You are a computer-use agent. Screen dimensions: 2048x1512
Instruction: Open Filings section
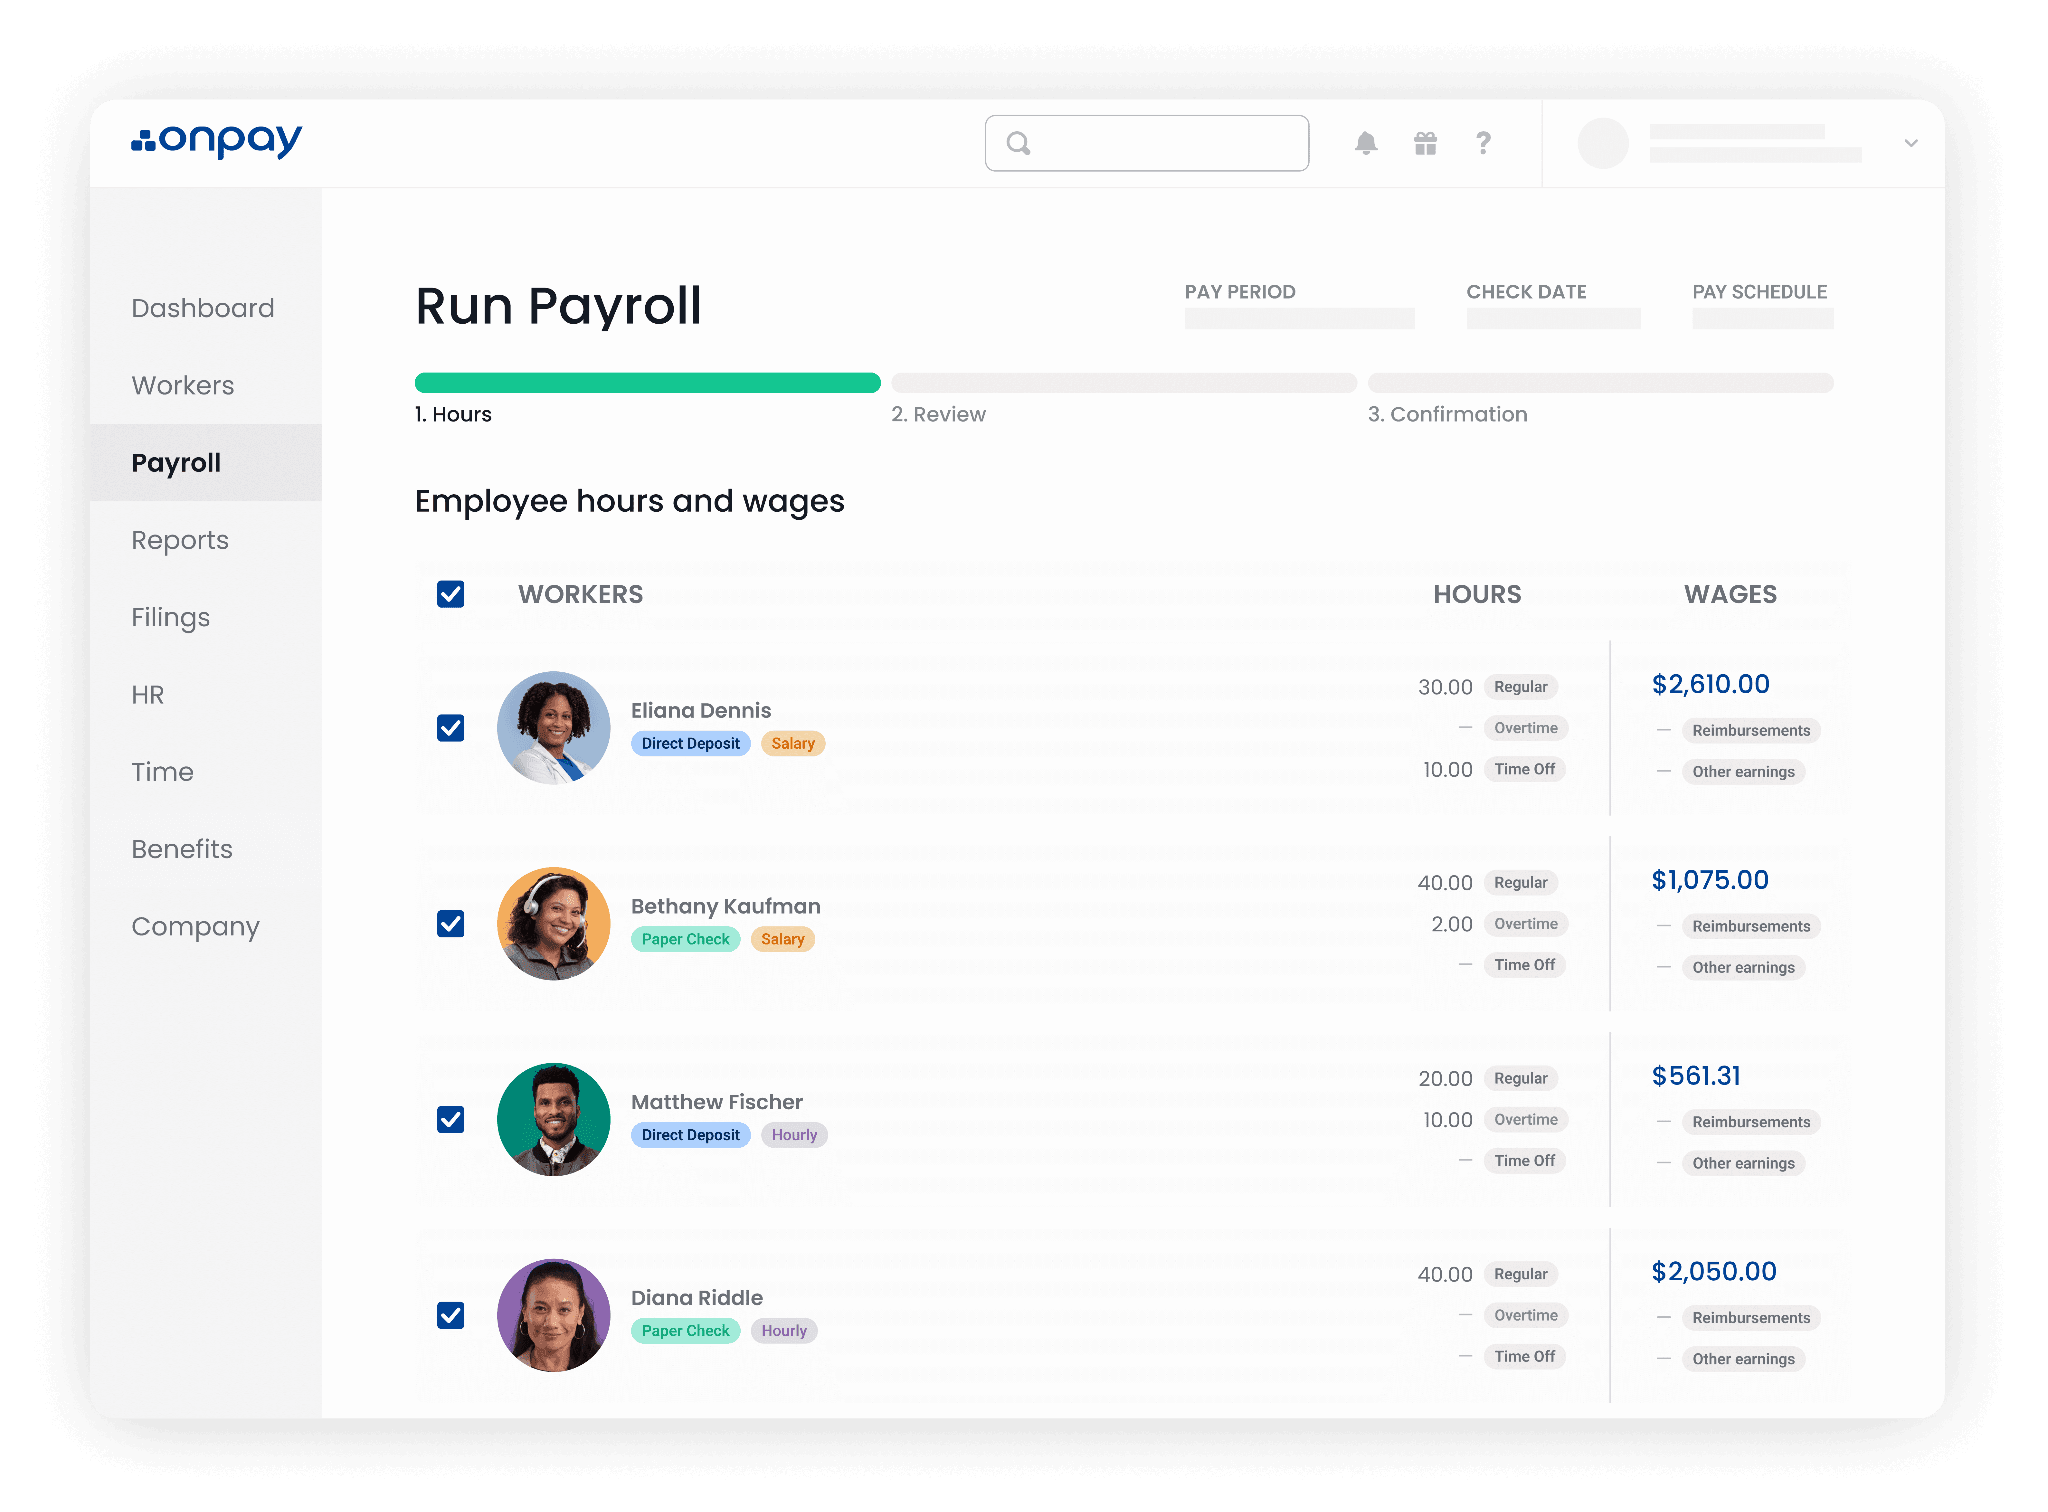point(171,617)
